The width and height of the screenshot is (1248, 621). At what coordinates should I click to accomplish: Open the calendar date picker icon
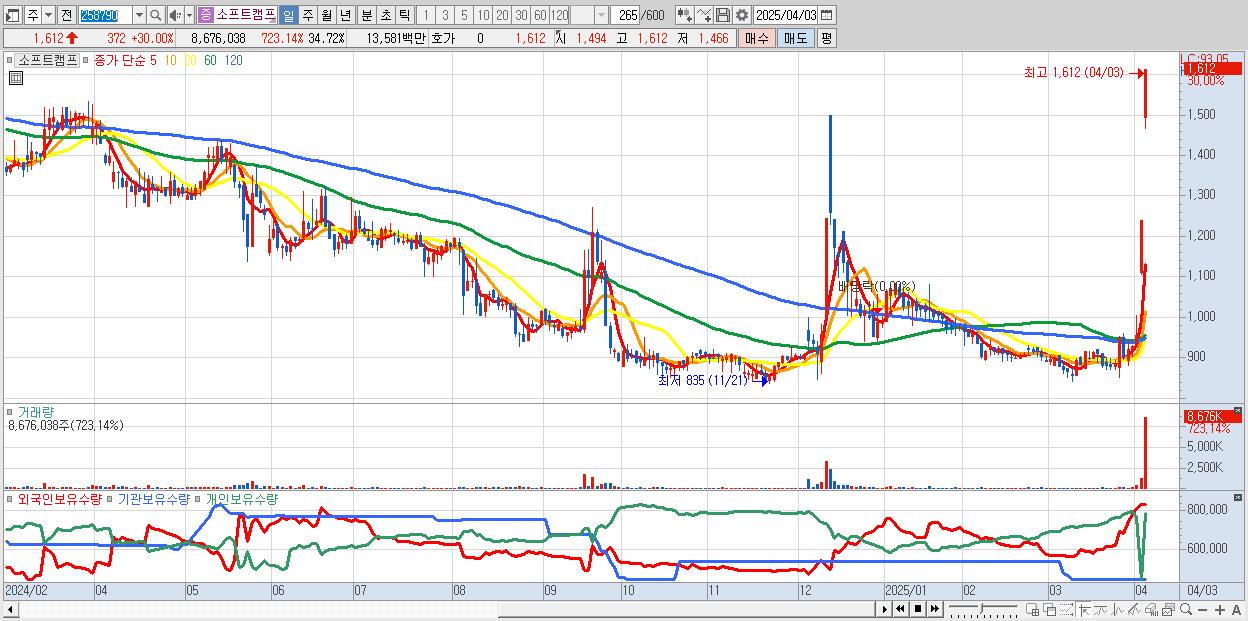coord(826,15)
